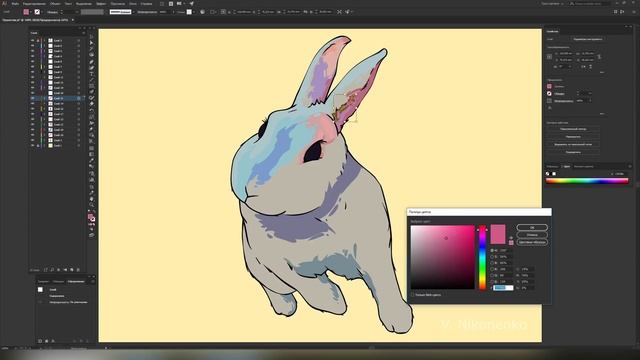Confirm color with the OK button
This screenshot has height=360, width=640.
[x=532, y=228]
